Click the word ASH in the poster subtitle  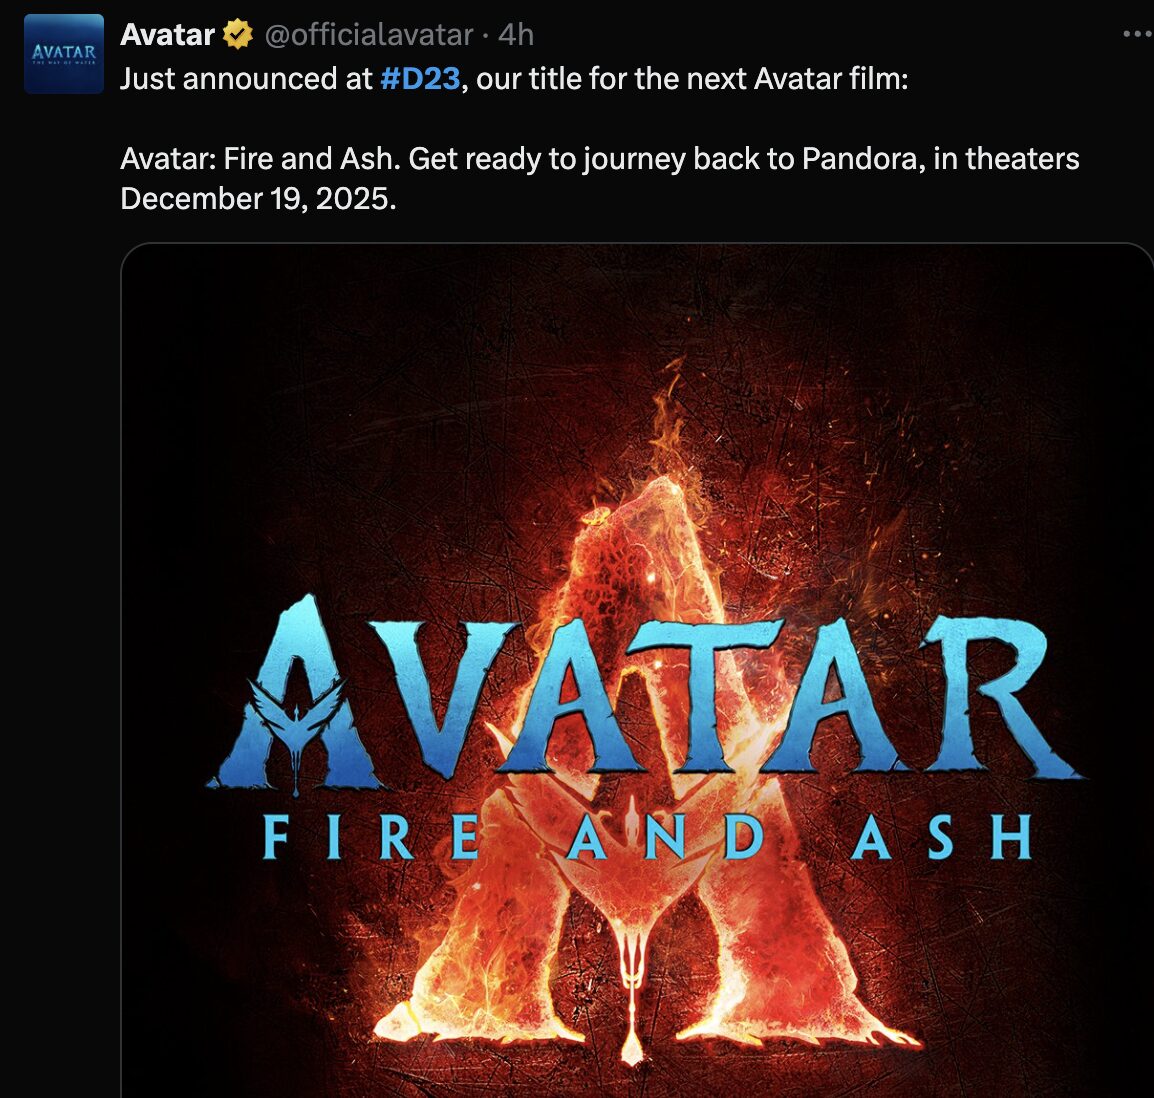tap(942, 837)
